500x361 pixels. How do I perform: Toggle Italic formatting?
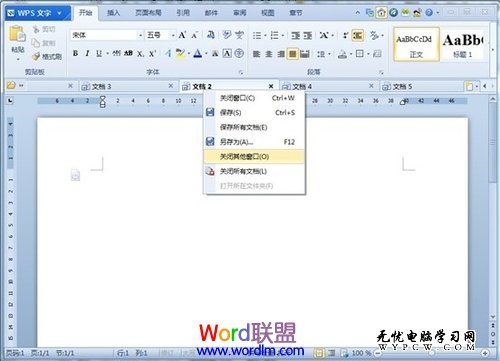coord(87,53)
